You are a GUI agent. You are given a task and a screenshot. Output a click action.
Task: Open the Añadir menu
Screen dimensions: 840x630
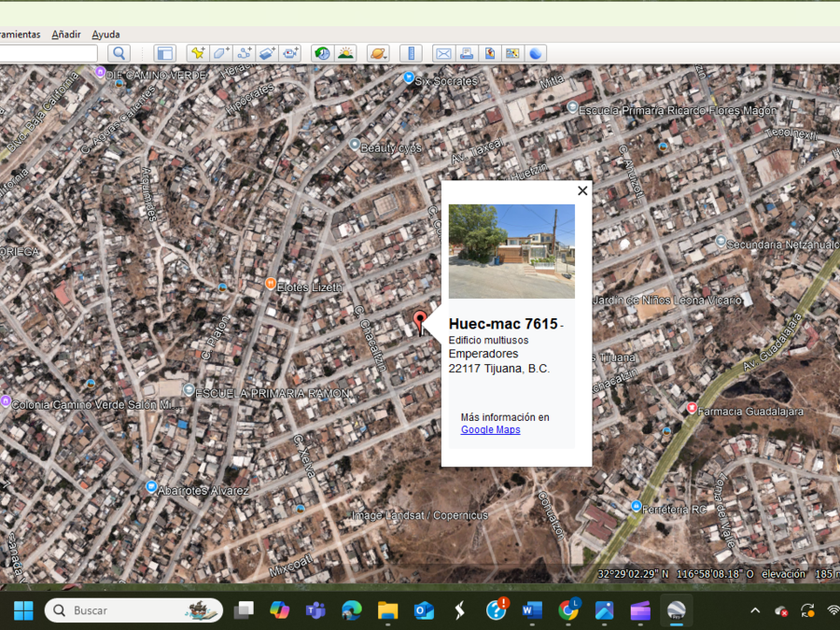(x=66, y=34)
